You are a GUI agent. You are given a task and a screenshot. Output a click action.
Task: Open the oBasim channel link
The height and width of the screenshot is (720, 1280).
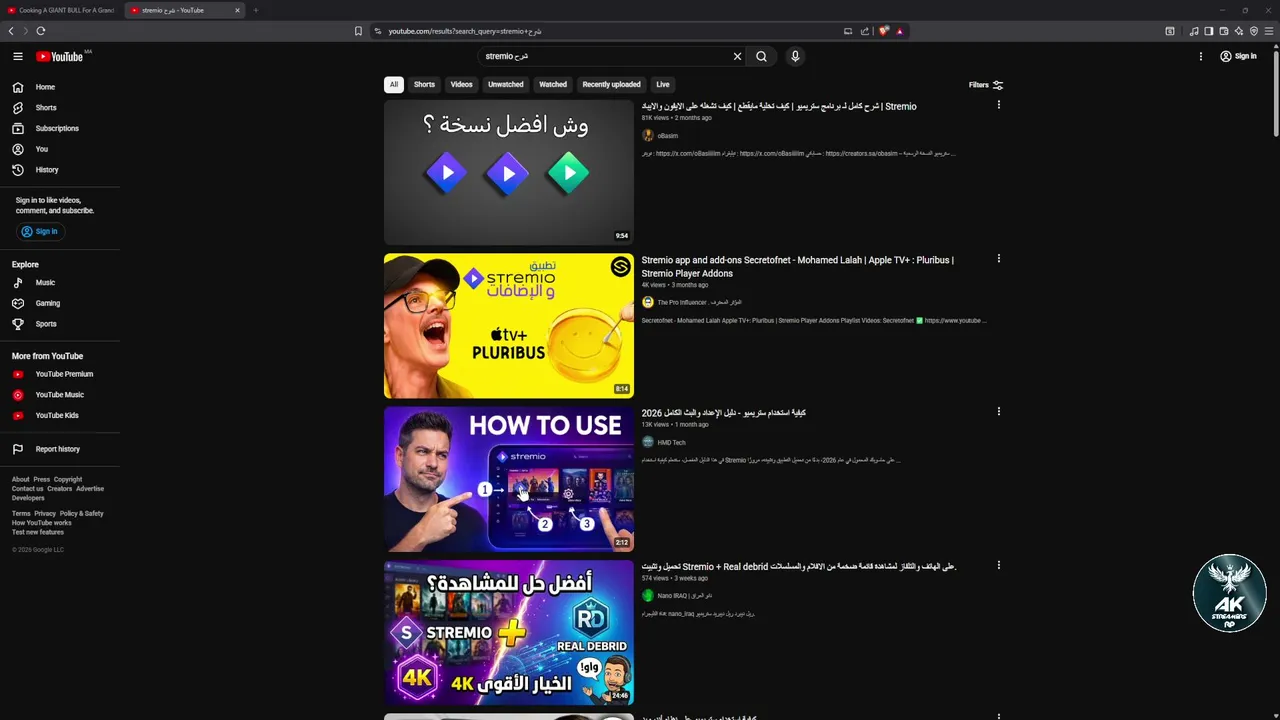[667, 135]
